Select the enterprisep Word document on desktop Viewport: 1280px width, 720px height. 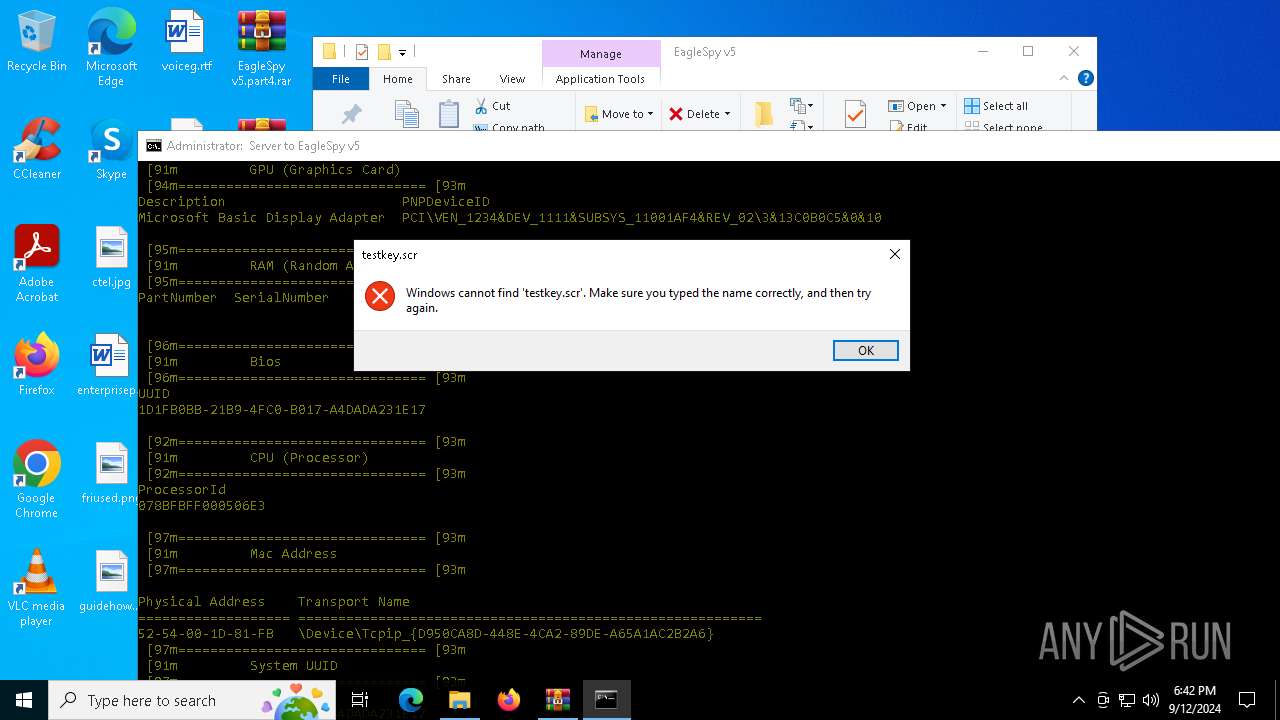coord(108,365)
